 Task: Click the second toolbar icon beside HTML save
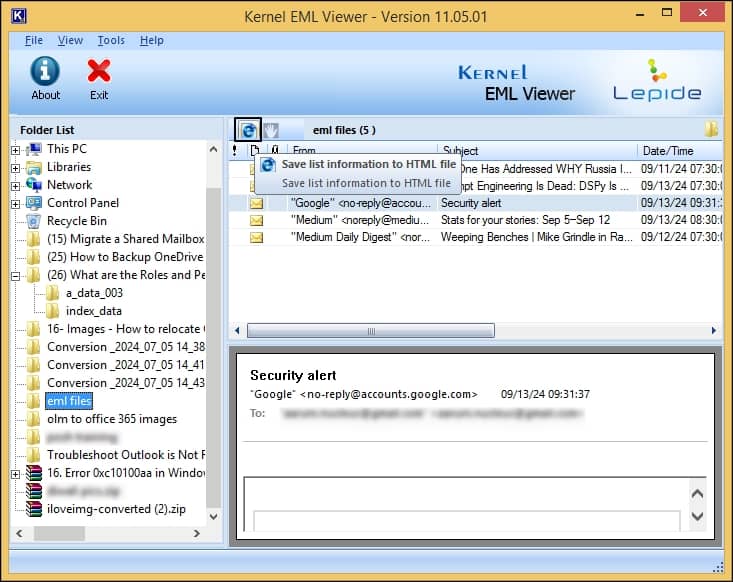click(271, 130)
